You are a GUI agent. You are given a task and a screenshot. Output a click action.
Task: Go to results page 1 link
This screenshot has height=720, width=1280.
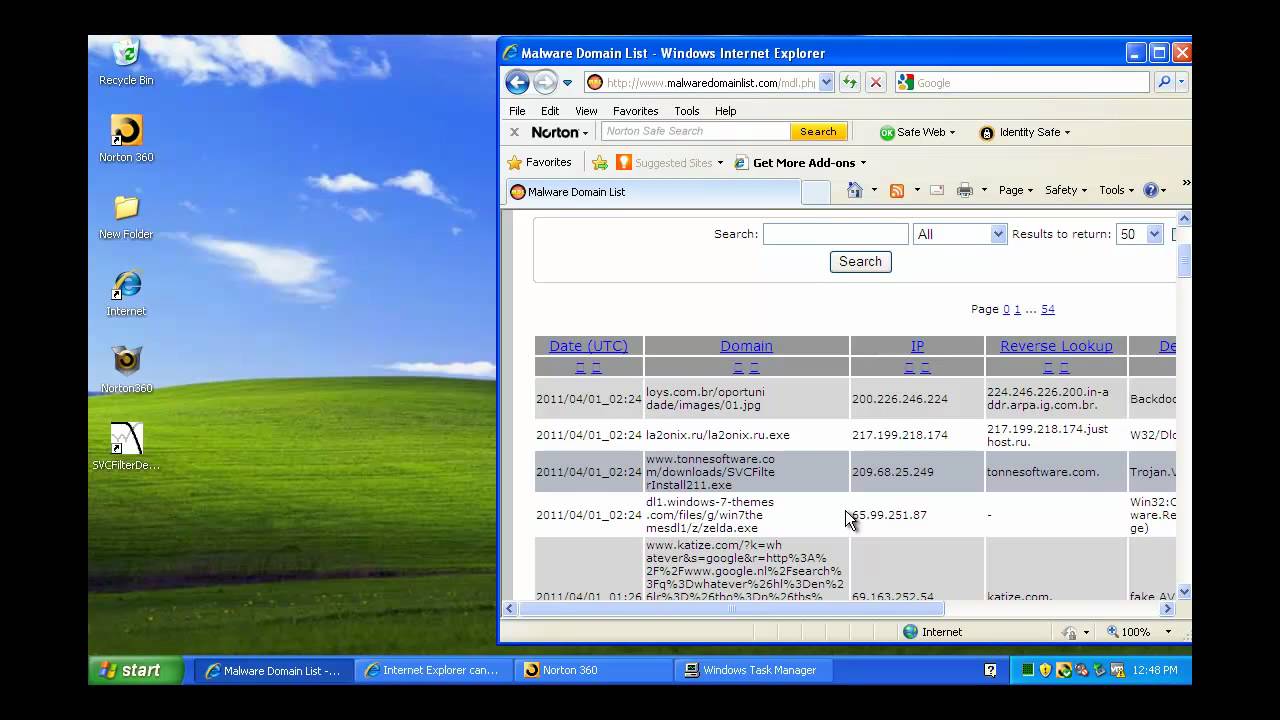[x=1017, y=310]
